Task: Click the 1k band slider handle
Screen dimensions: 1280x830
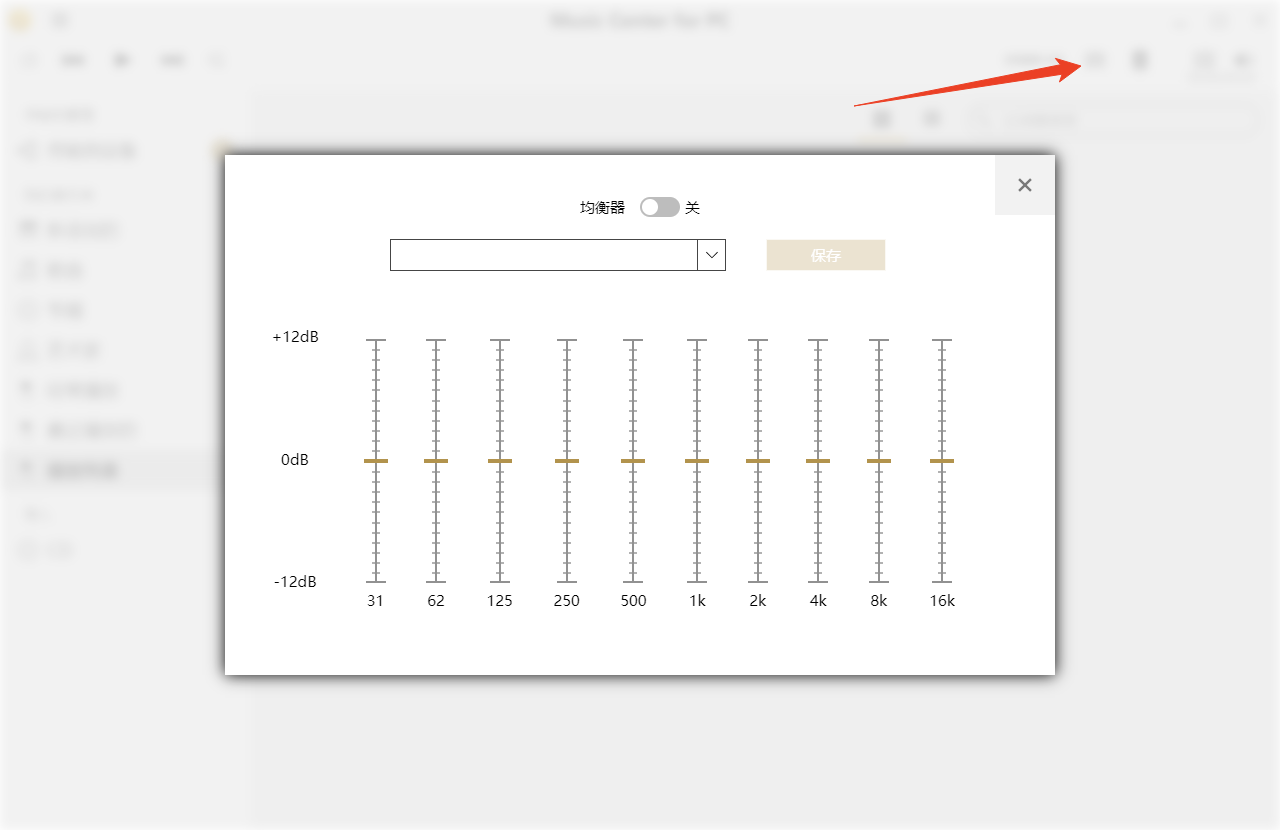Action: [x=697, y=461]
